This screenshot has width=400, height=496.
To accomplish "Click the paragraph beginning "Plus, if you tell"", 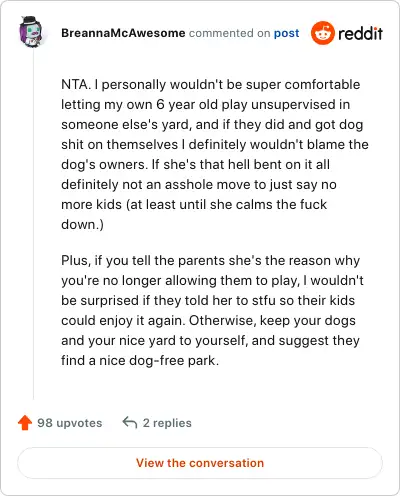I will pos(212,310).
